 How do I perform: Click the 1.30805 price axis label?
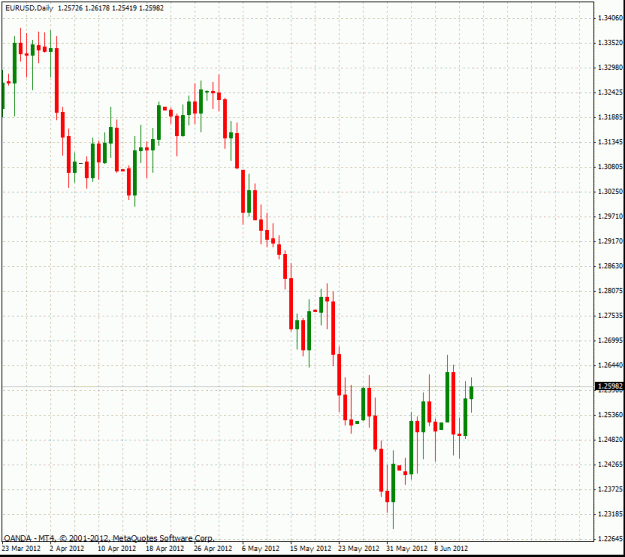pos(610,166)
